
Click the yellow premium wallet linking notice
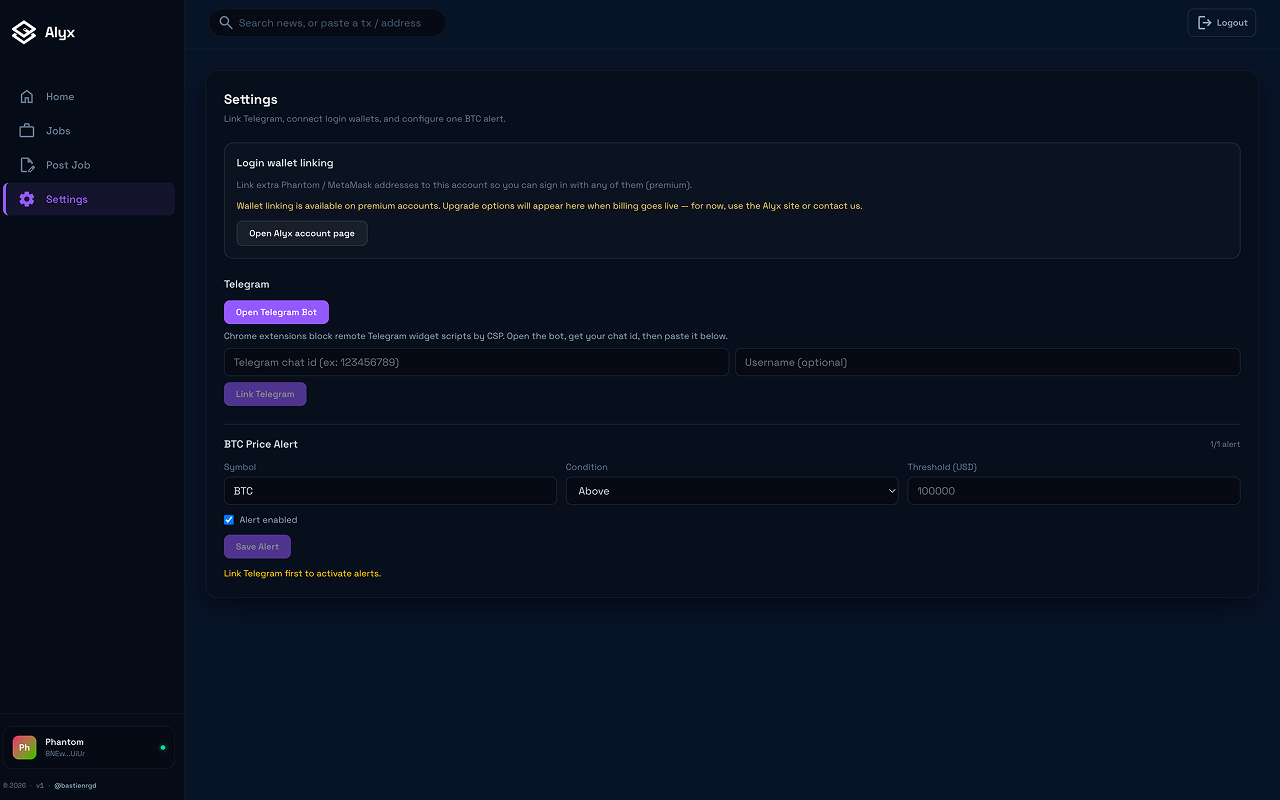coord(549,206)
